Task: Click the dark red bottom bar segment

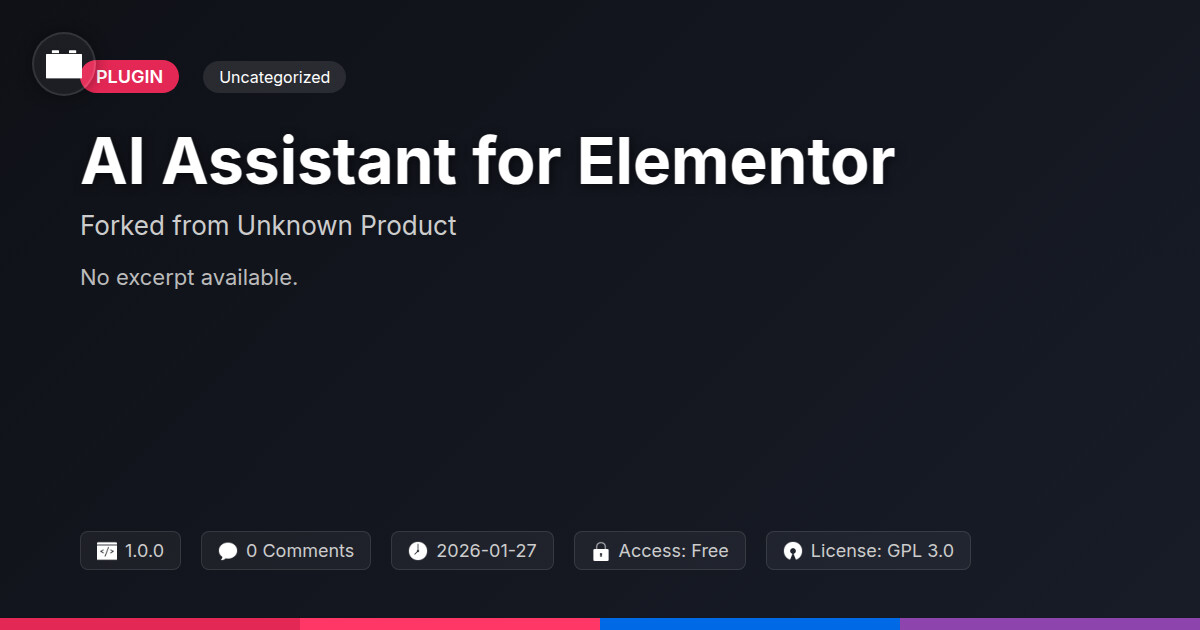Action: [150, 623]
